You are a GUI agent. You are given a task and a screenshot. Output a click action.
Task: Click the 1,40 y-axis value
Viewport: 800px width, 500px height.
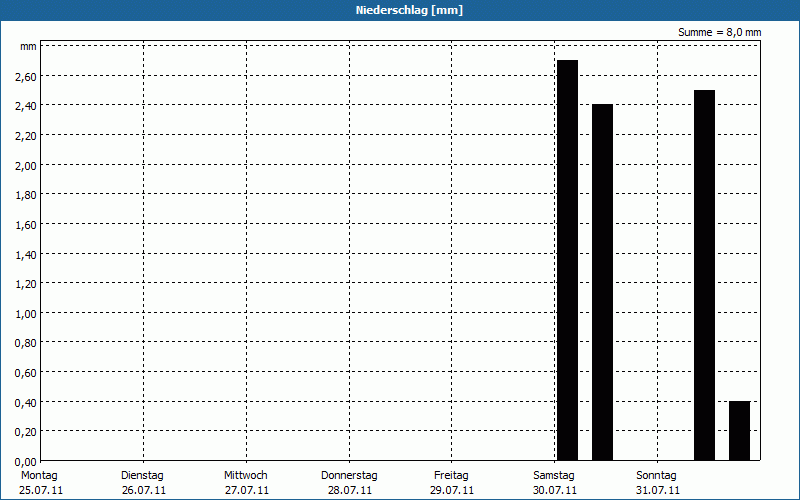click(26, 254)
